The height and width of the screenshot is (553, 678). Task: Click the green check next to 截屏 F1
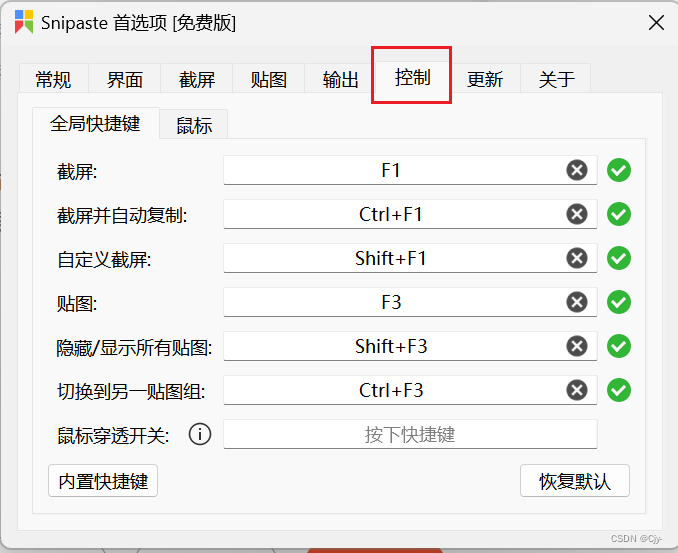click(619, 170)
